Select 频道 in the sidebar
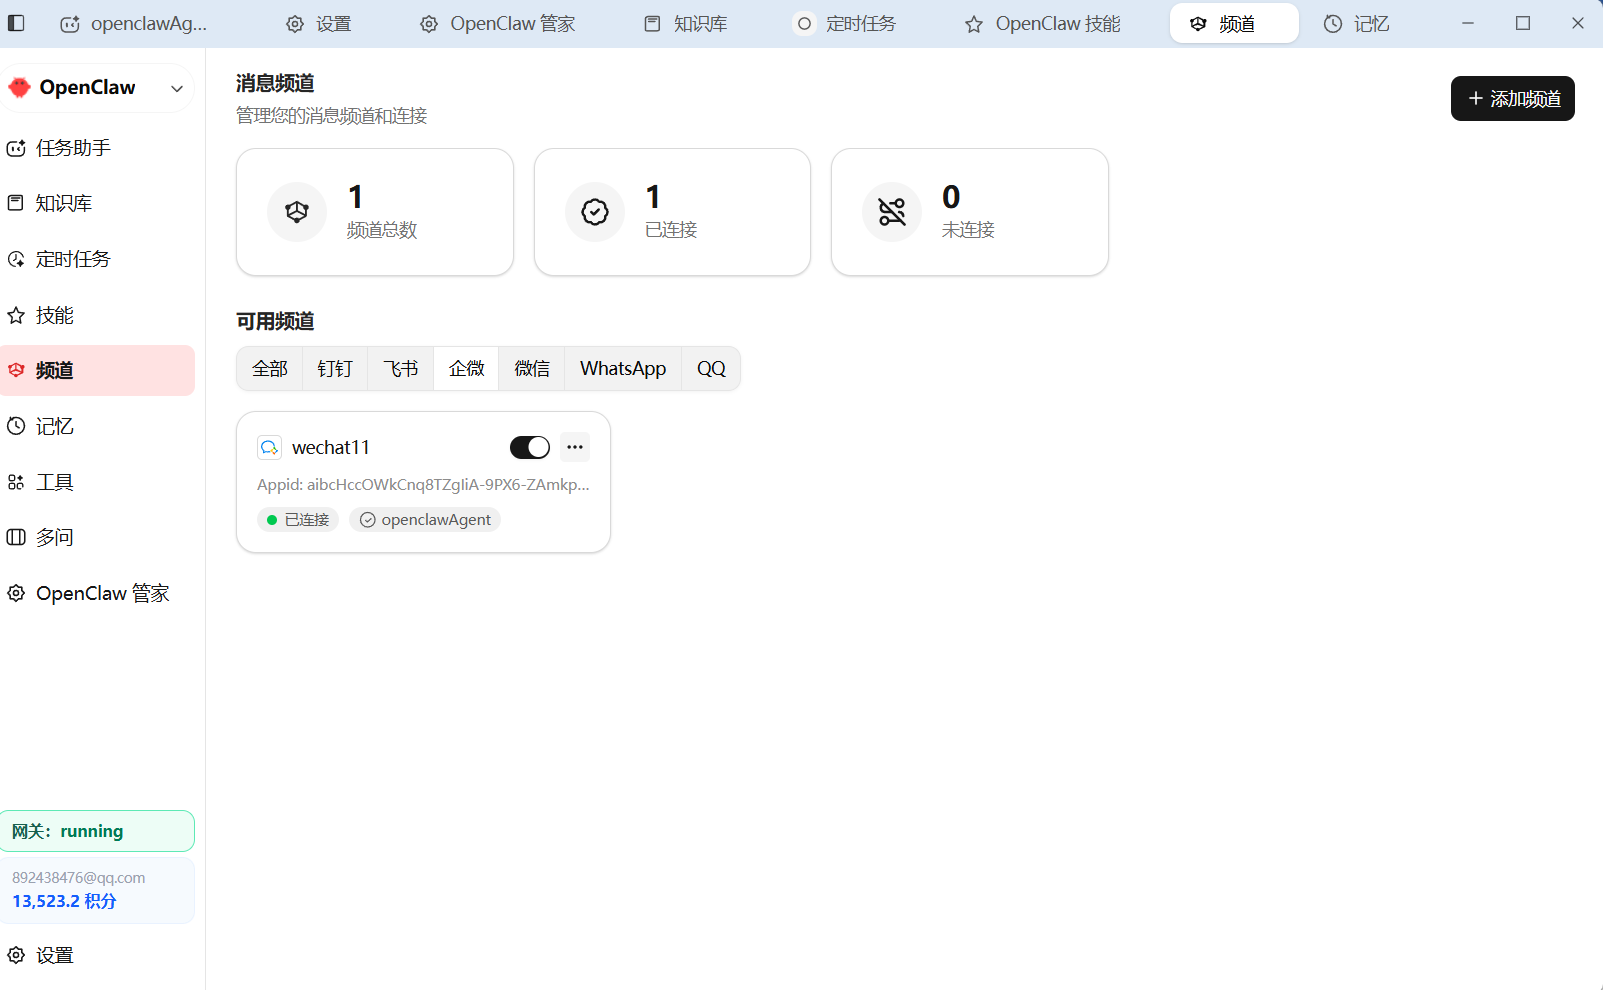The image size is (1603, 990). (x=97, y=370)
